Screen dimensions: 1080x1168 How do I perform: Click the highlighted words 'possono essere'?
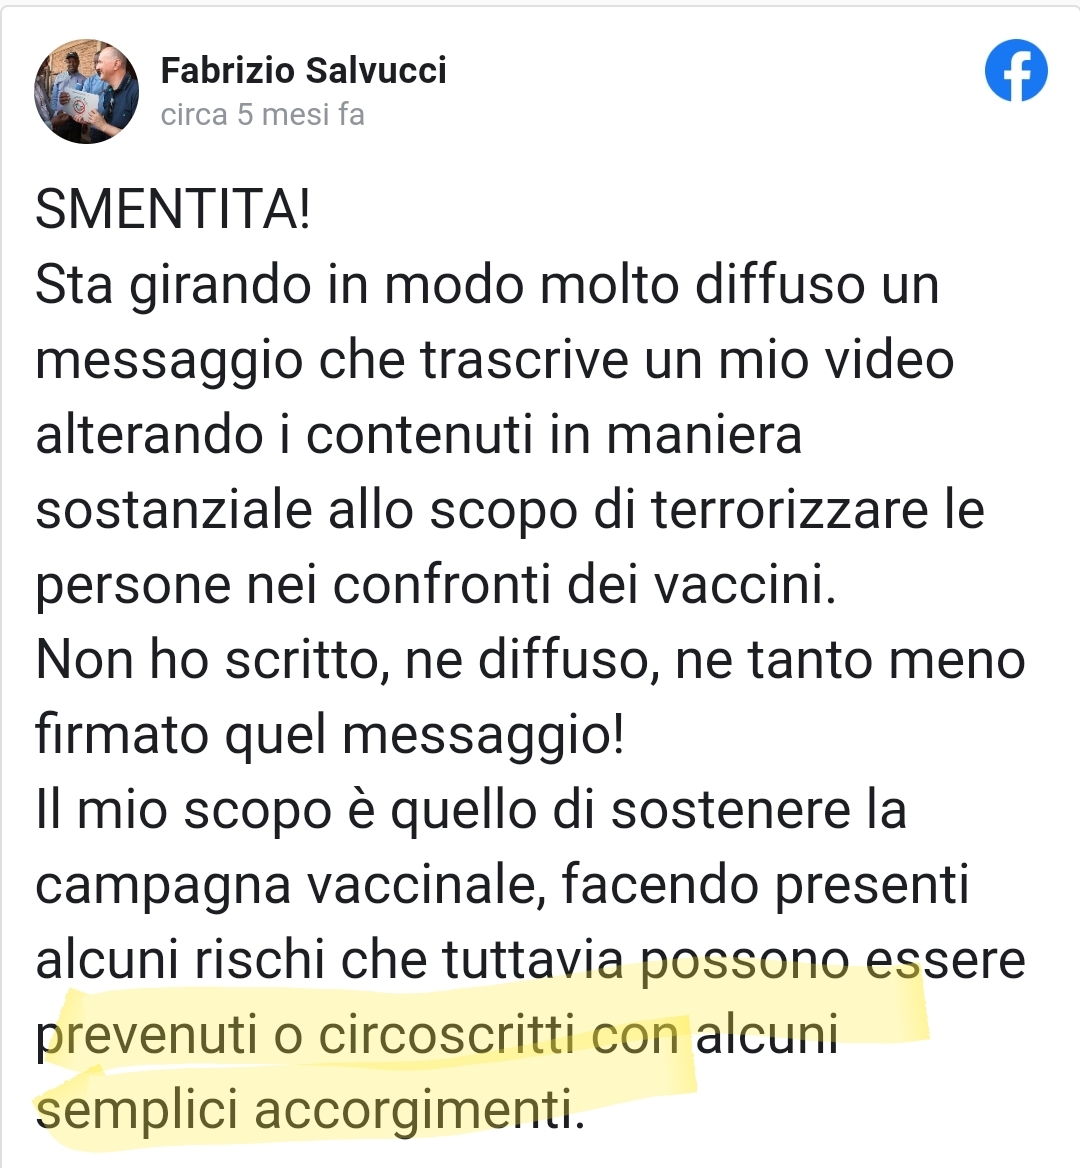click(x=833, y=961)
